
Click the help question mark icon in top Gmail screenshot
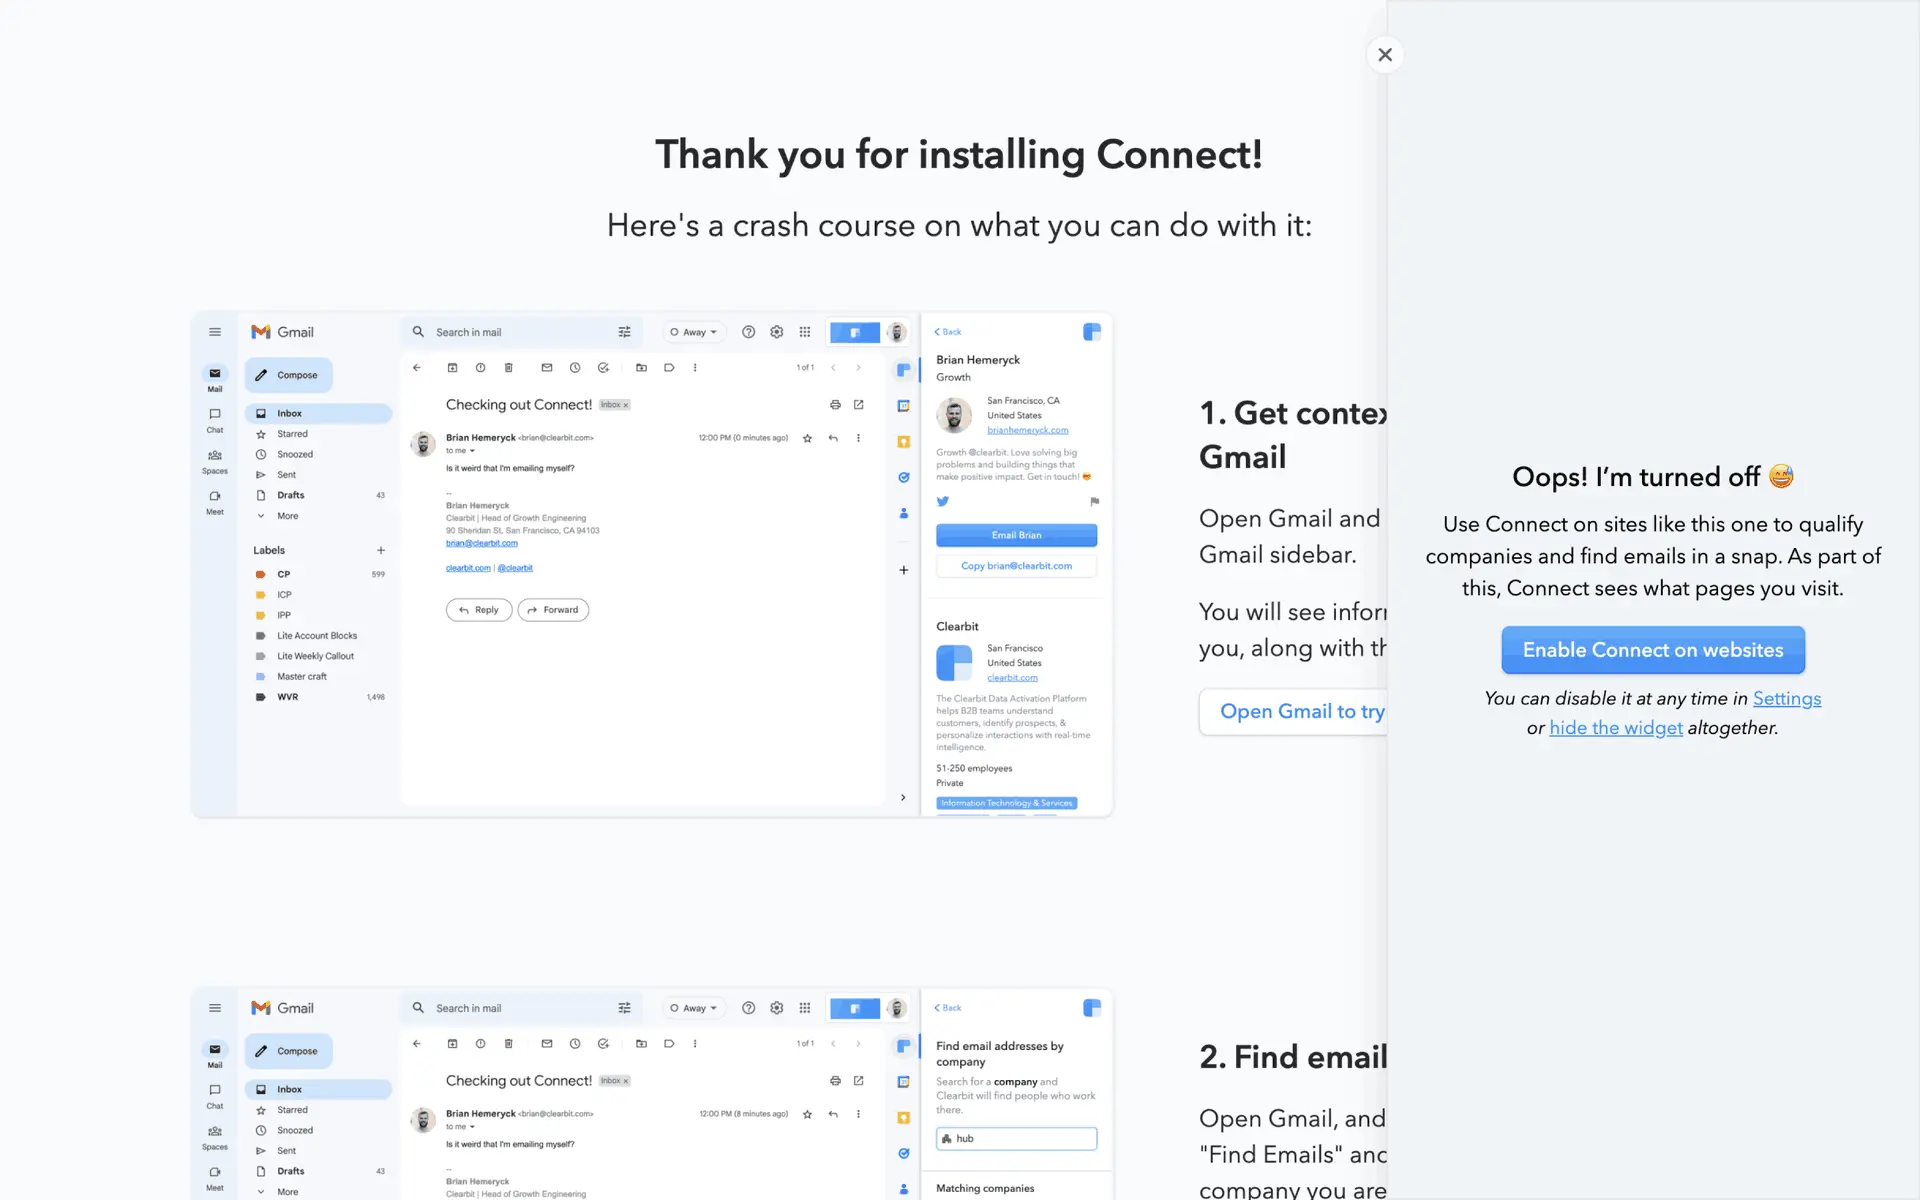click(x=748, y=332)
